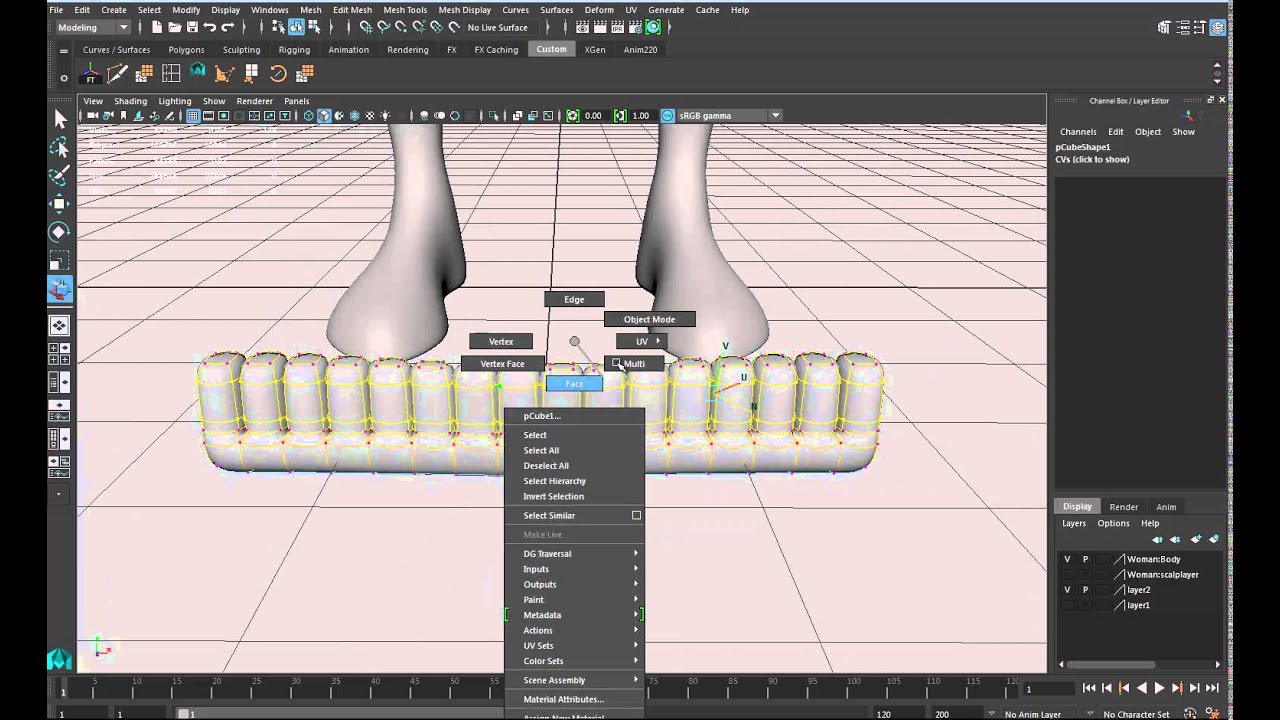
Task: Expand the Inputs submenu
Action: (574, 569)
